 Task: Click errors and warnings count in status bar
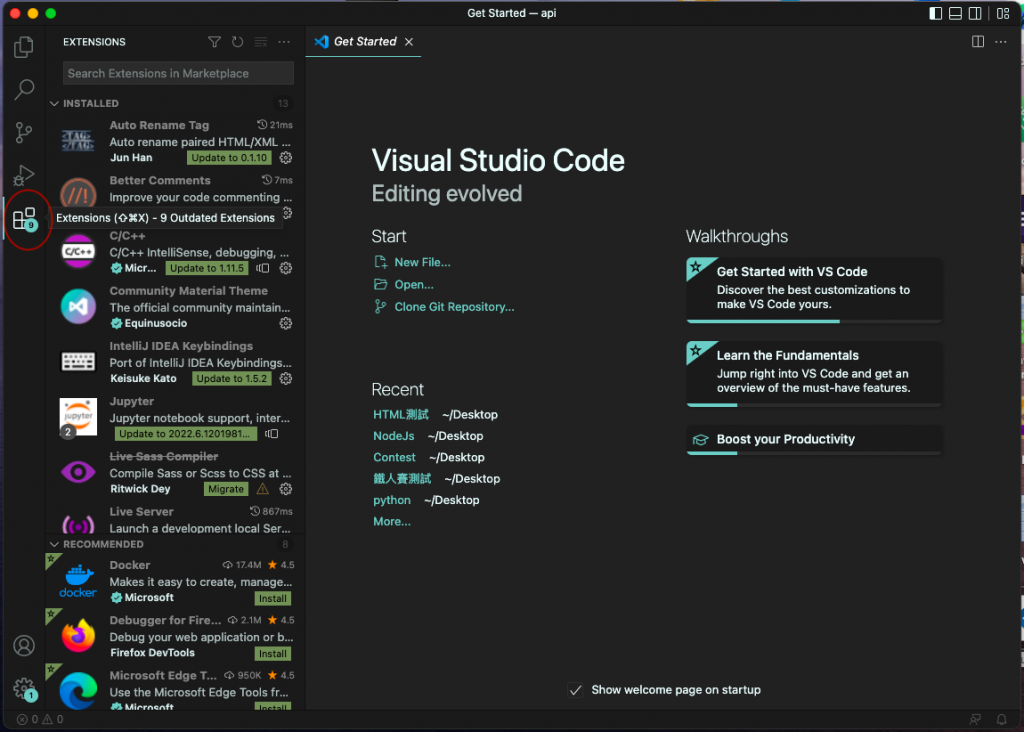pyautogui.click(x=40, y=720)
